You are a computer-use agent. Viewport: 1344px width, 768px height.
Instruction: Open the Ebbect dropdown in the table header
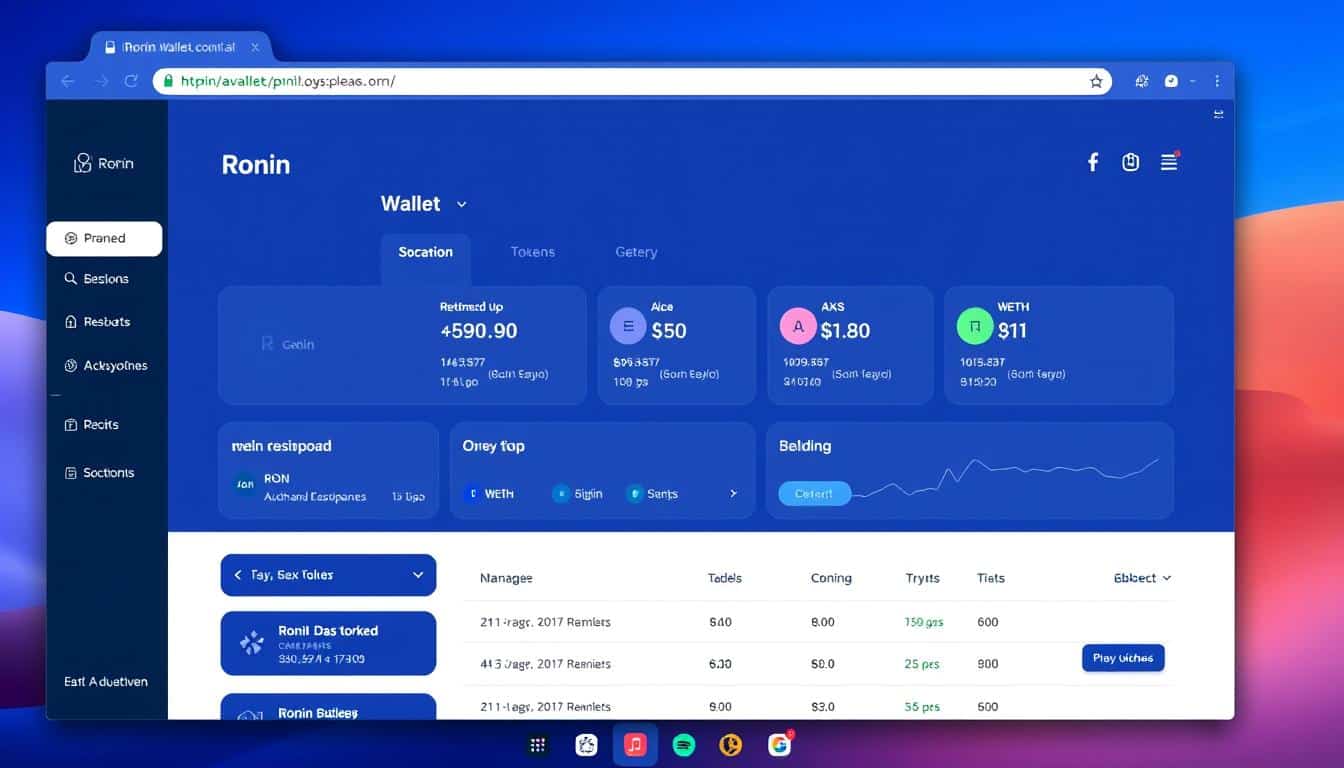coord(1142,578)
